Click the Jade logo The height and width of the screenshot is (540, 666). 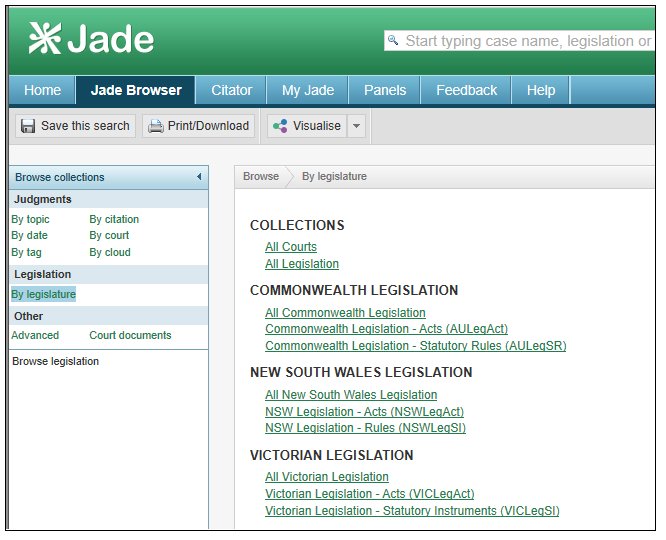tap(91, 39)
